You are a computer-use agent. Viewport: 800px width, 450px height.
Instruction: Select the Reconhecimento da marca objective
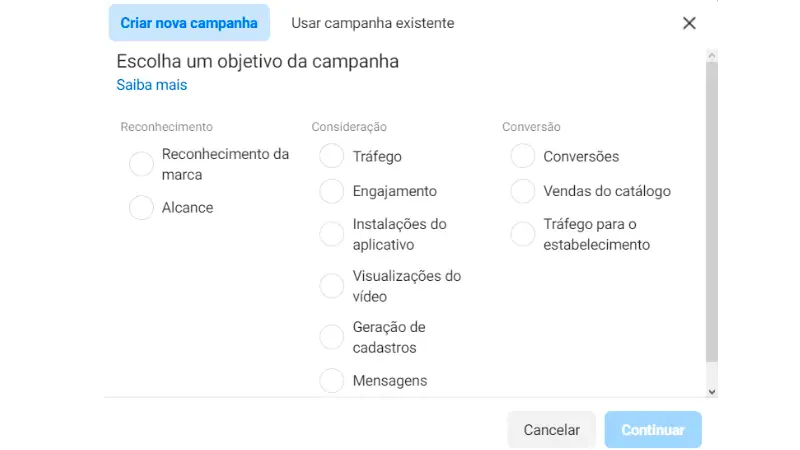pyautogui.click(x=142, y=165)
